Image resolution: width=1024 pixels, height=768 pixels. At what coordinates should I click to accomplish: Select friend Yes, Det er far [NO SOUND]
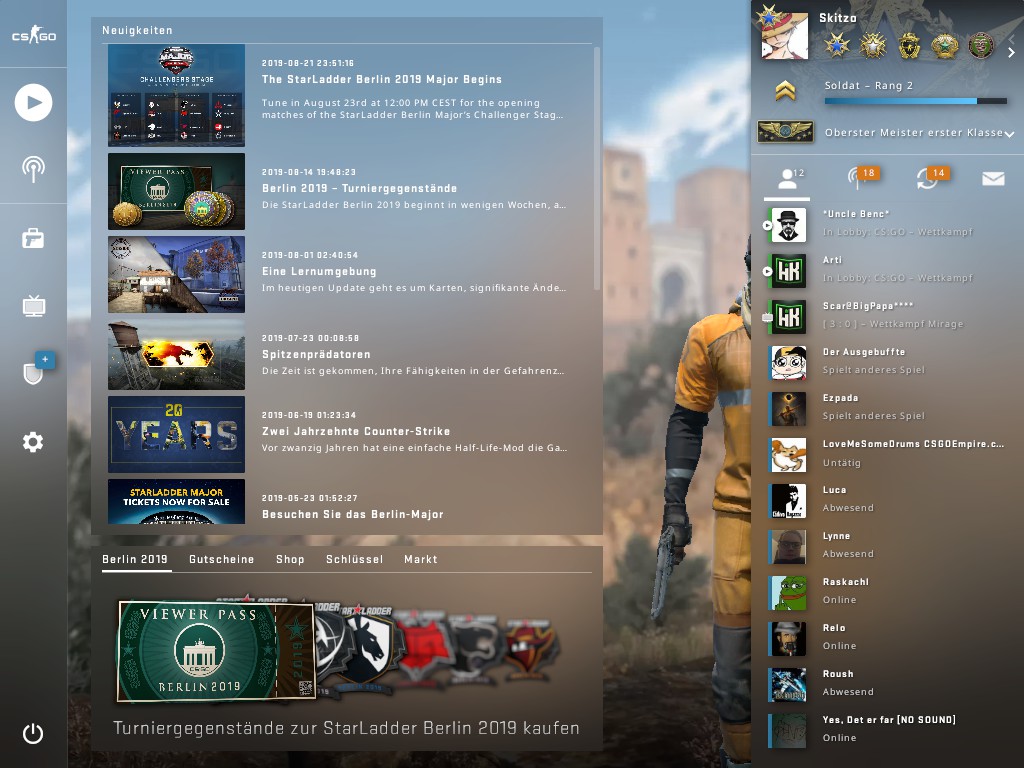(x=888, y=731)
